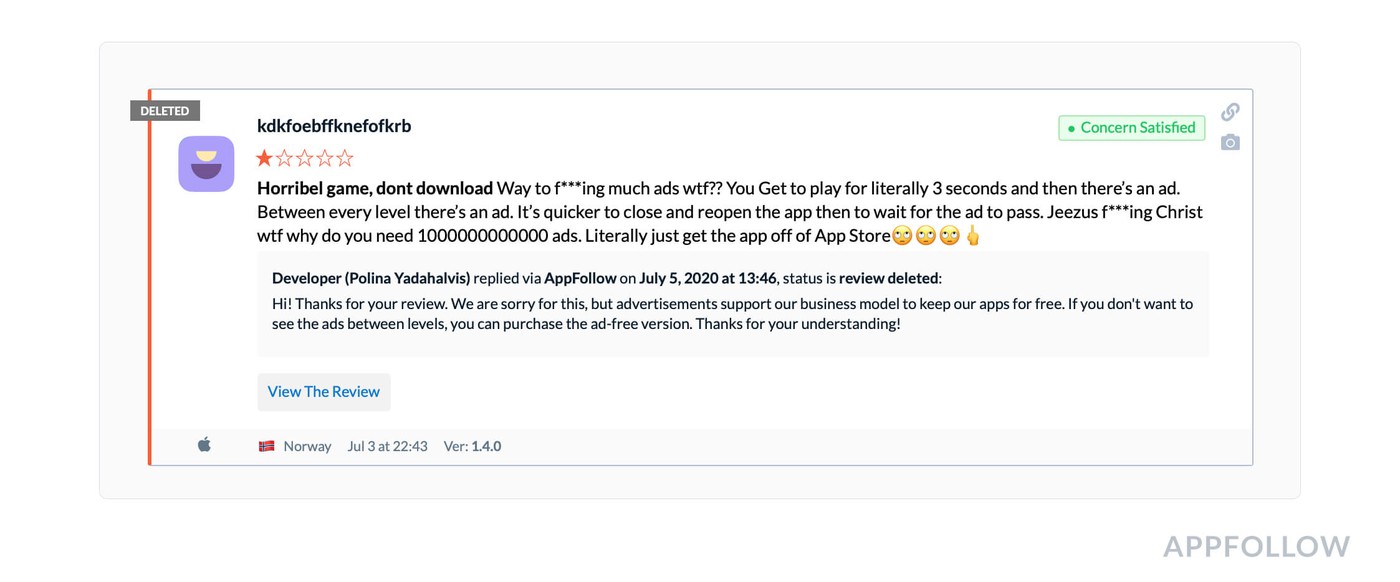Click the fifth empty rating star
Screen dimensions: 1400x582
pyautogui.click(x=345, y=158)
